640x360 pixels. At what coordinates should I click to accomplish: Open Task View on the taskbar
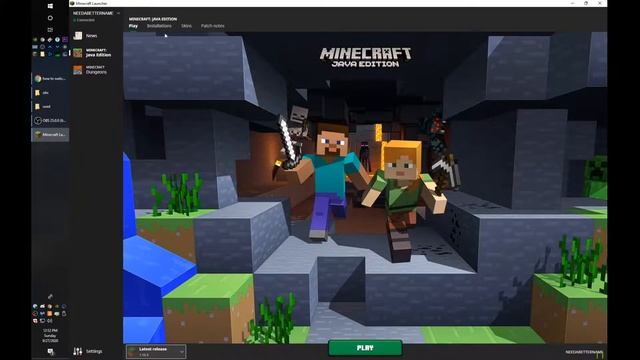50,30
